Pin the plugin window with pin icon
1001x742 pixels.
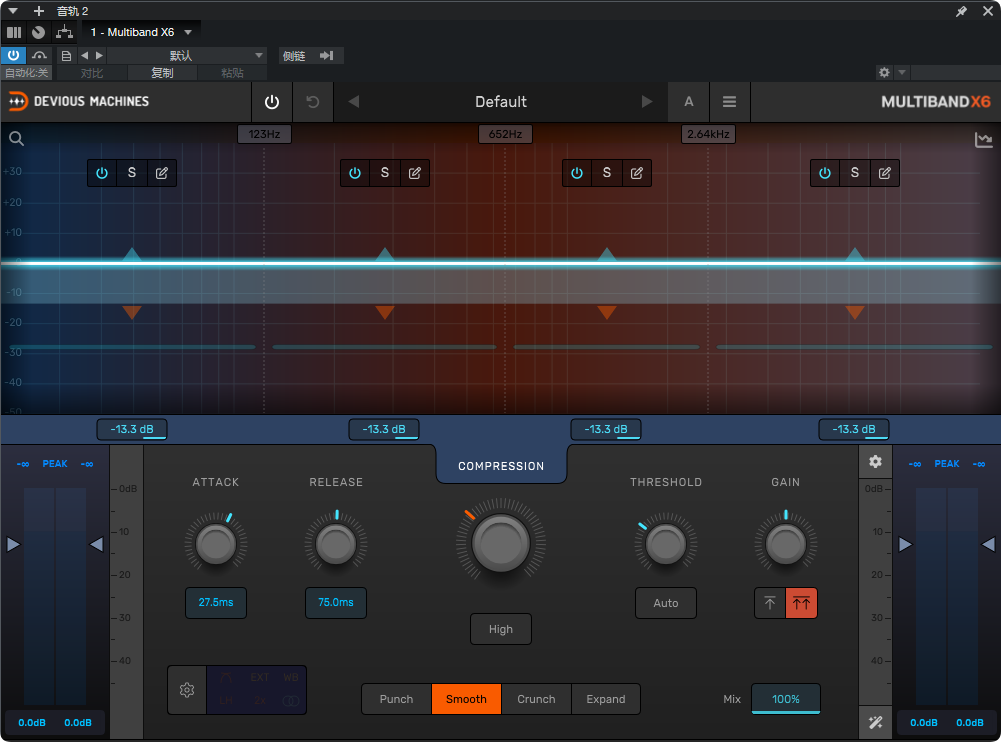(x=961, y=11)
